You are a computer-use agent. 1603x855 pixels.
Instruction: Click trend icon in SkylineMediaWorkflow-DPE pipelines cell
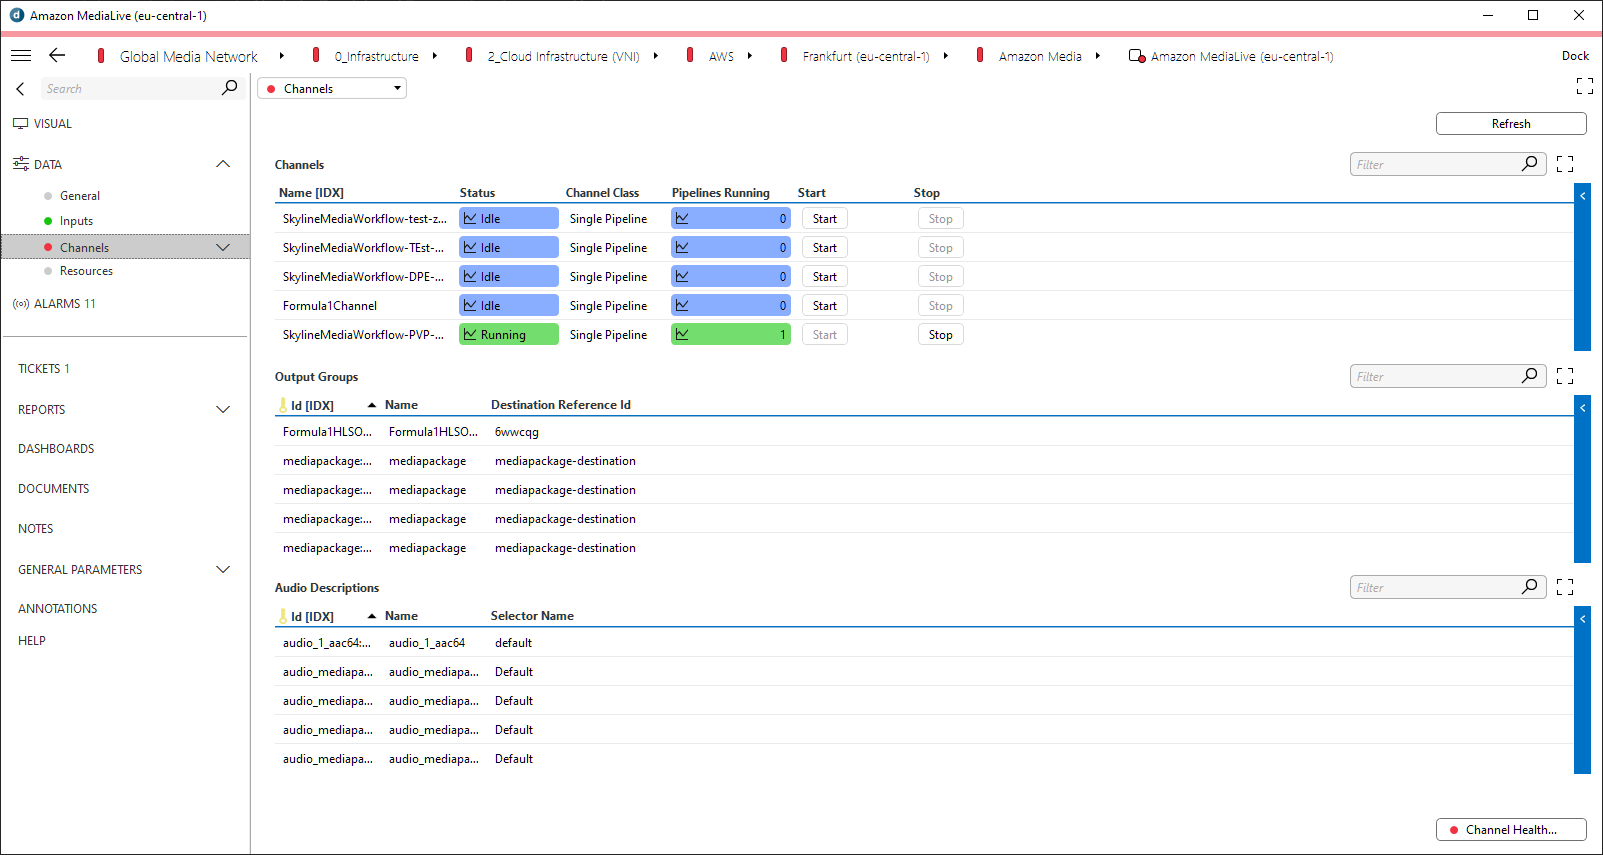[682, 276]
